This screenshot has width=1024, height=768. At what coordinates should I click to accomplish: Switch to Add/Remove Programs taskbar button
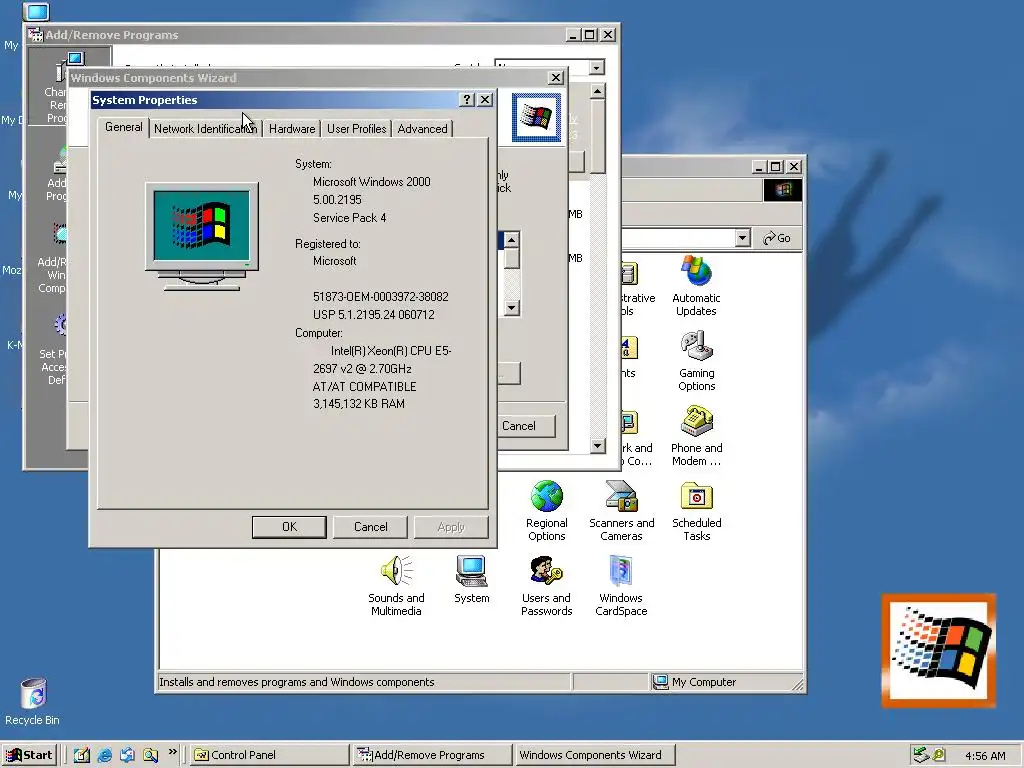tap(432, 755)
